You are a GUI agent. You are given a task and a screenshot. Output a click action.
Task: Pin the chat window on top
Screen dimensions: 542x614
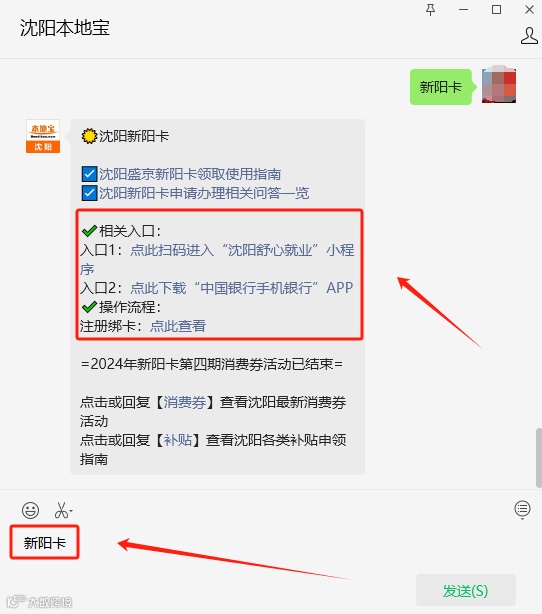click(x=430, y=10)
